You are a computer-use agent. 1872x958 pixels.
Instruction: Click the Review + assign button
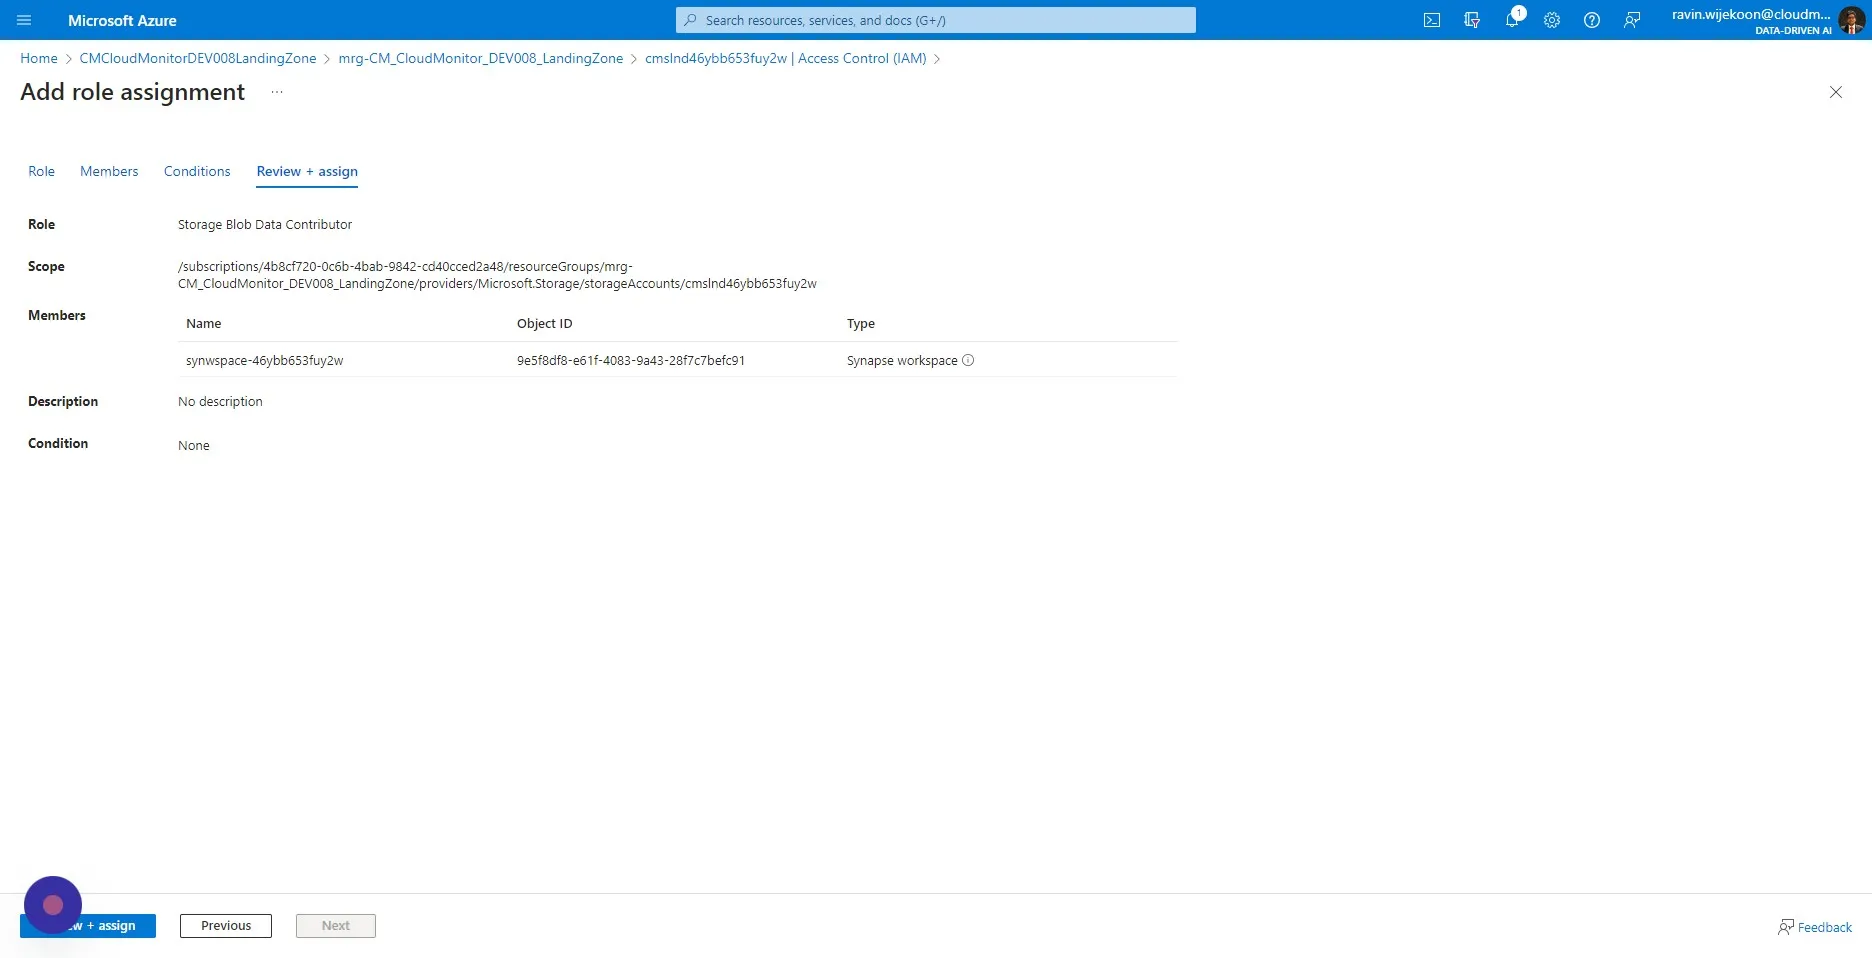[x=88, y=926]
